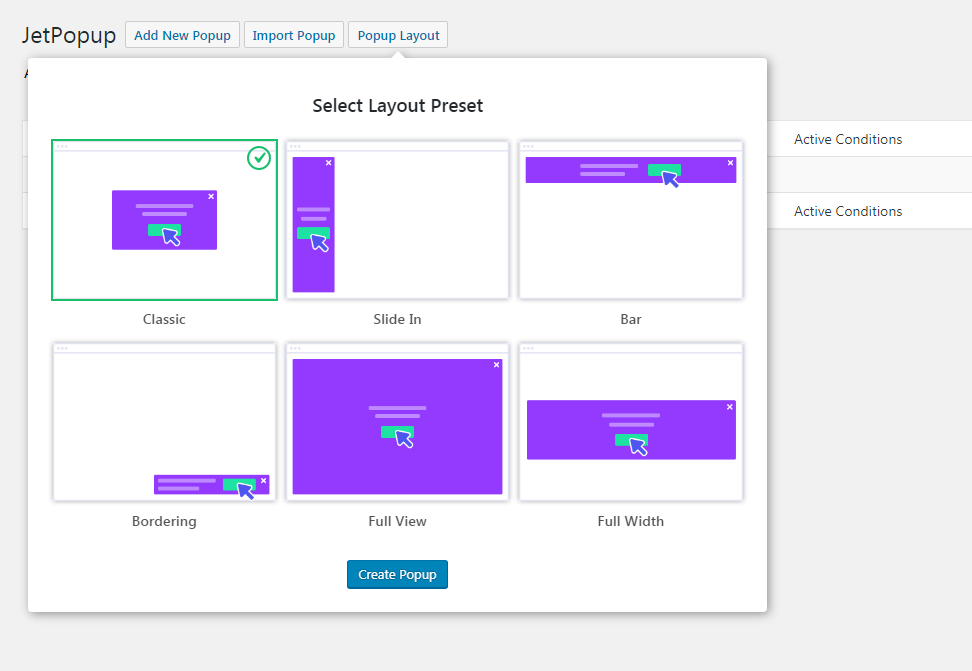
Task: Click the X icon in Full View preview
Action: 496,365
